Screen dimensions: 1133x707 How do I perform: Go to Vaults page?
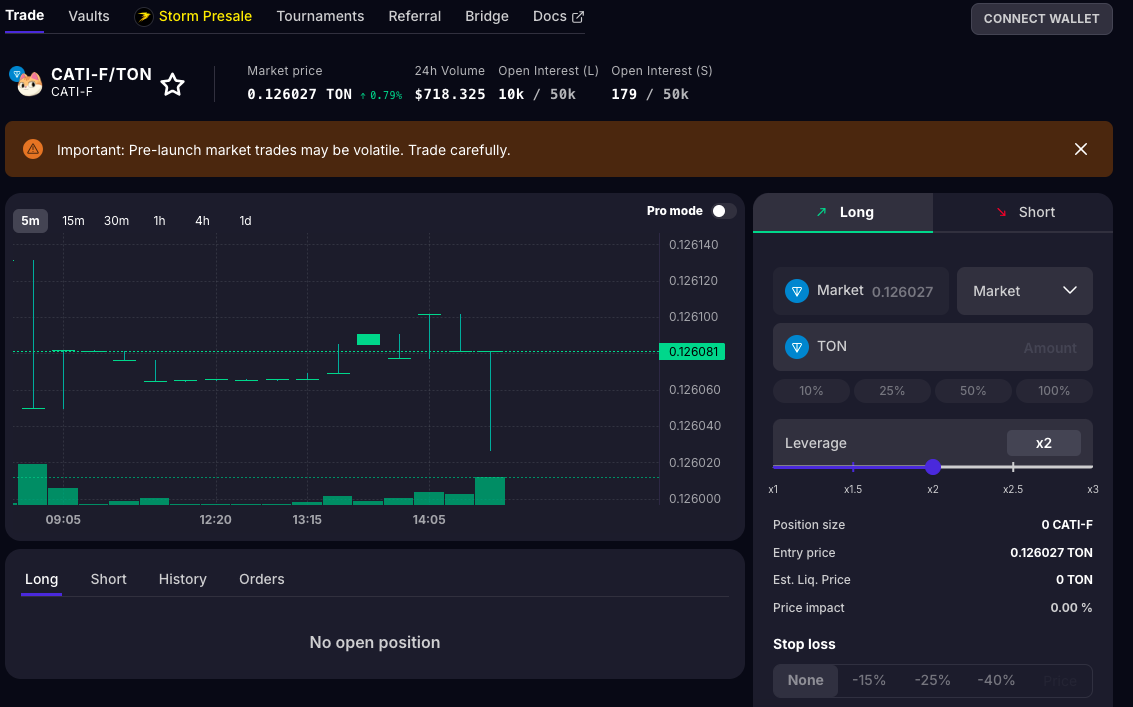(x=89, y=17)
